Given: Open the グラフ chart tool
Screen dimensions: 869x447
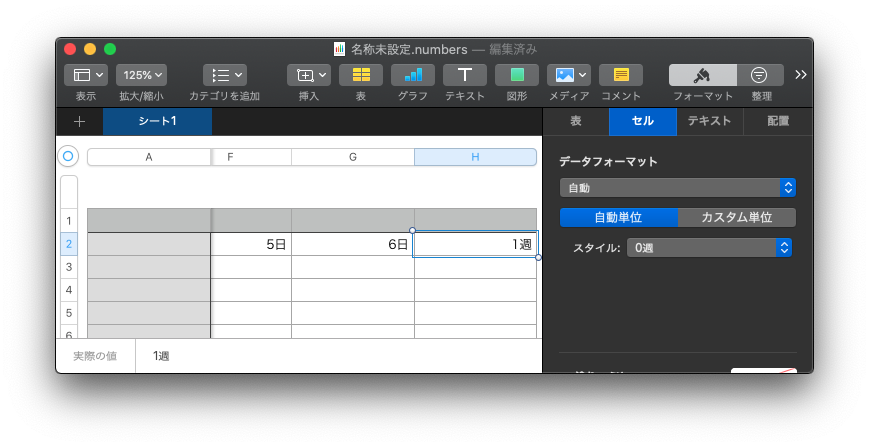Looking at the screenshot, I should [413, 75].
